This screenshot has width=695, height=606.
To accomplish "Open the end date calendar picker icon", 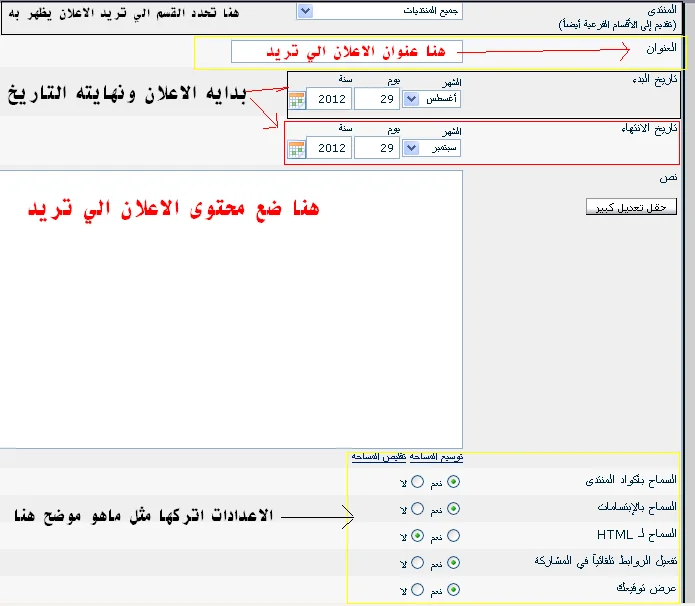I will coord(296,149).
